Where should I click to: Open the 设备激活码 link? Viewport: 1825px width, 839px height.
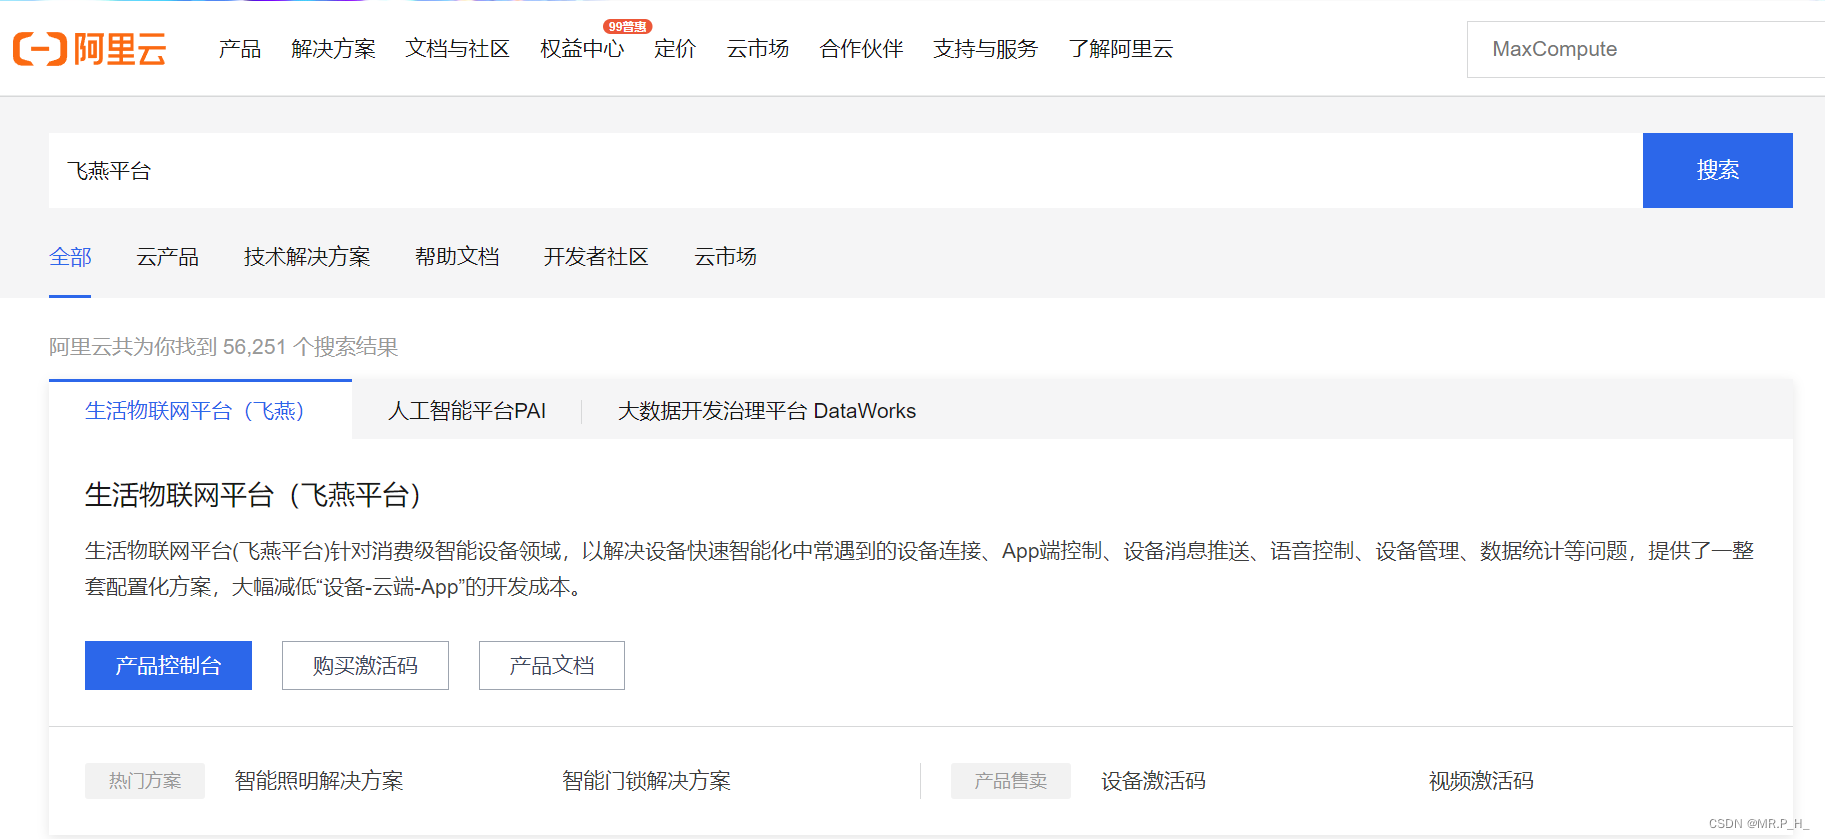[1153, 781]
